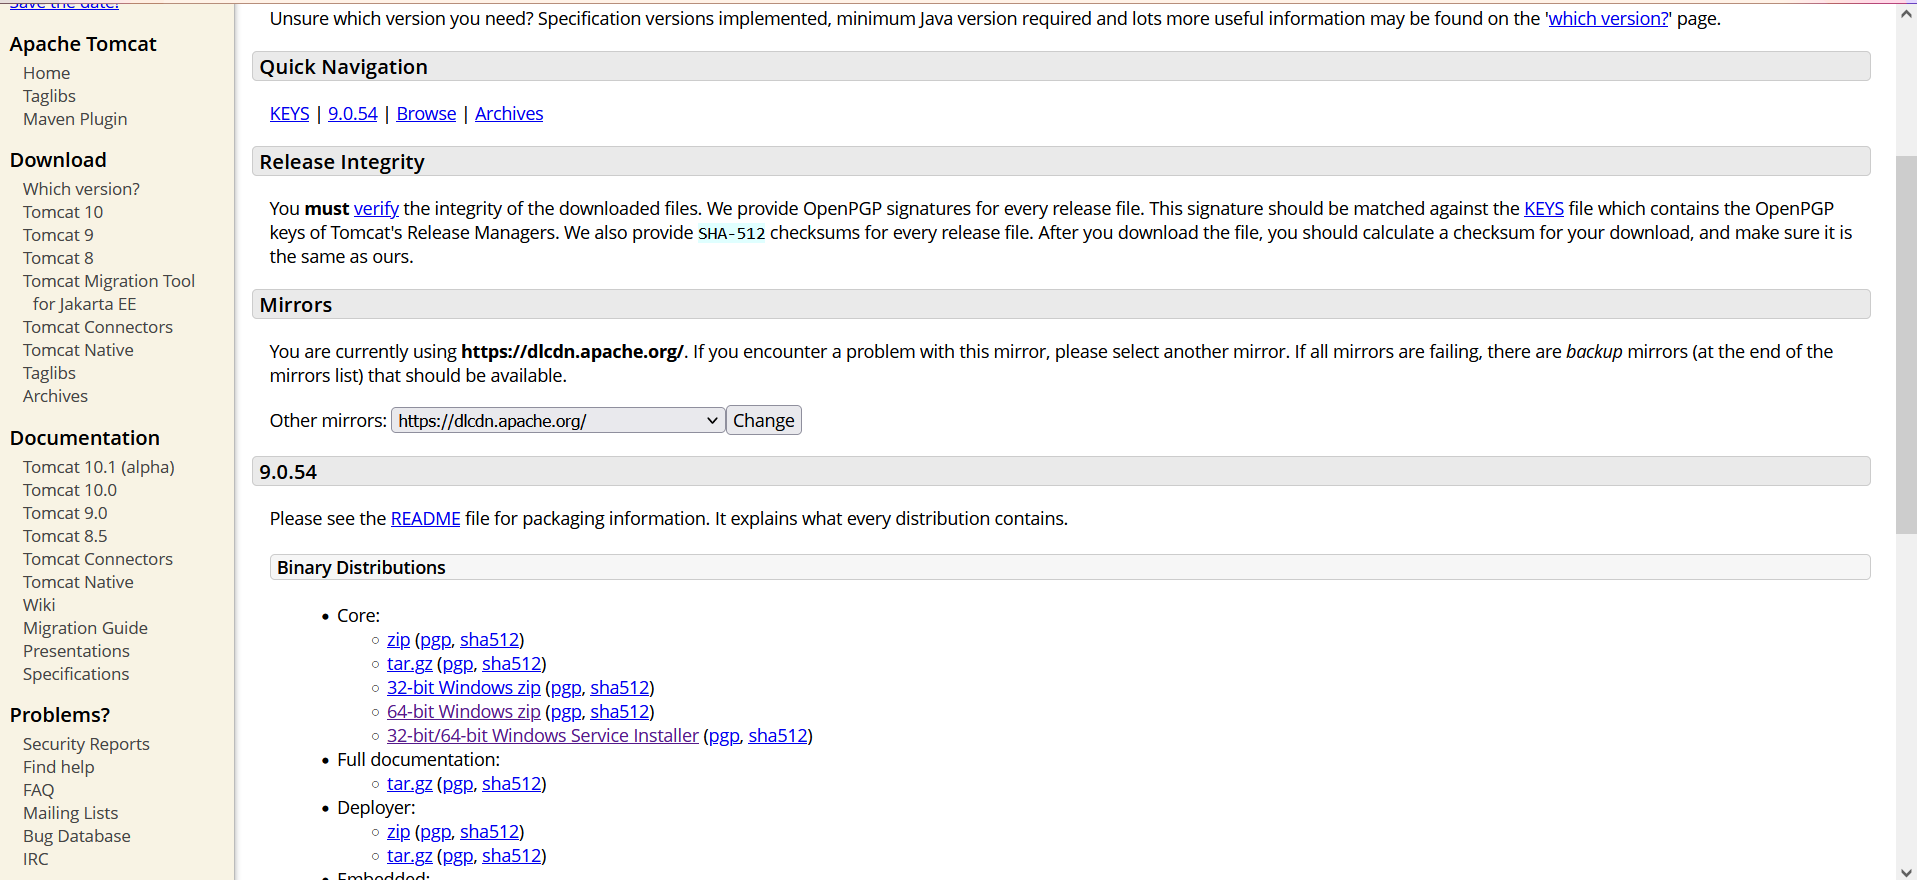Open pgp signature for Deployer zip
This screenshot has width=1917, height=880.
[x=435, y=831]
